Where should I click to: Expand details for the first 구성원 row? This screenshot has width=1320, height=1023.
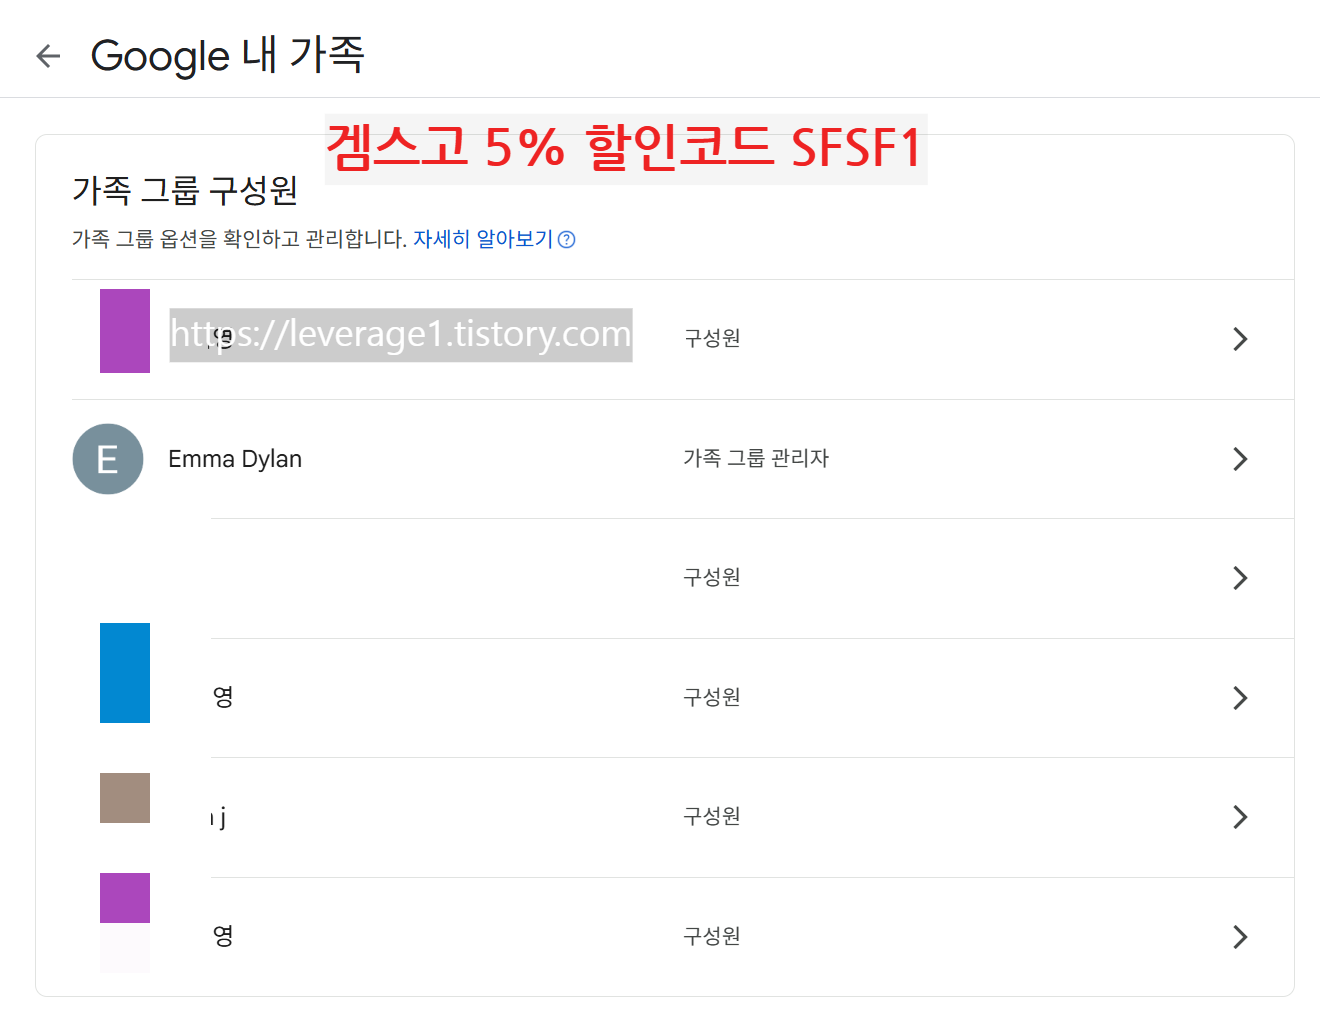click(1240, 339)
